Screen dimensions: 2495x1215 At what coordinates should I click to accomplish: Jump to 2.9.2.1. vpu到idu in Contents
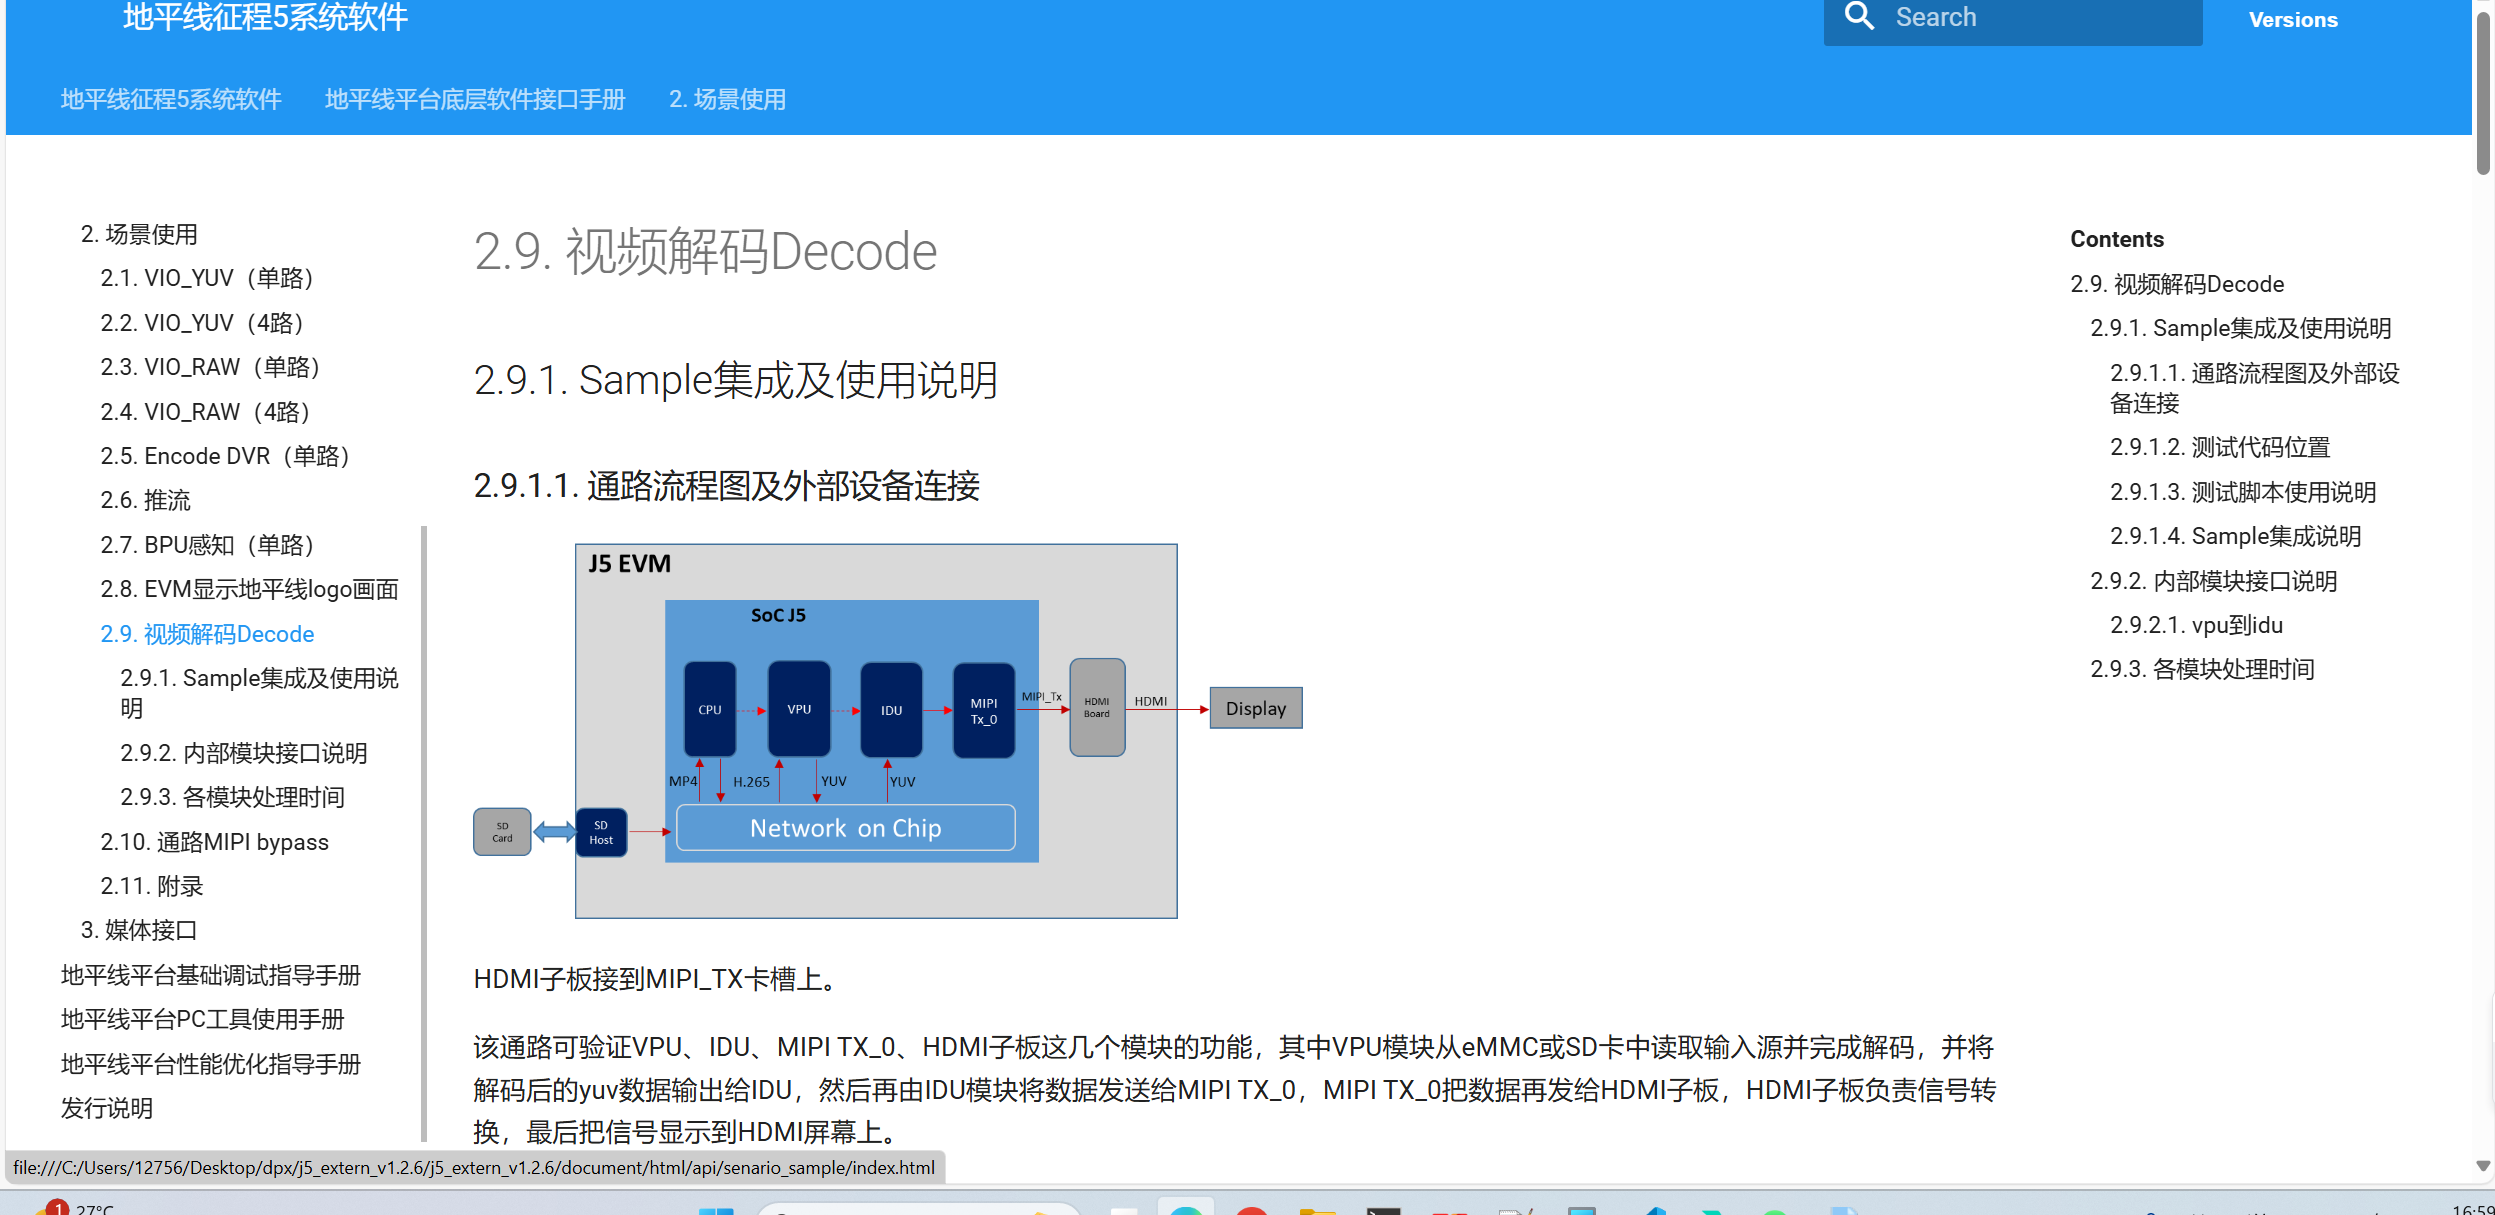[2196, 625]
